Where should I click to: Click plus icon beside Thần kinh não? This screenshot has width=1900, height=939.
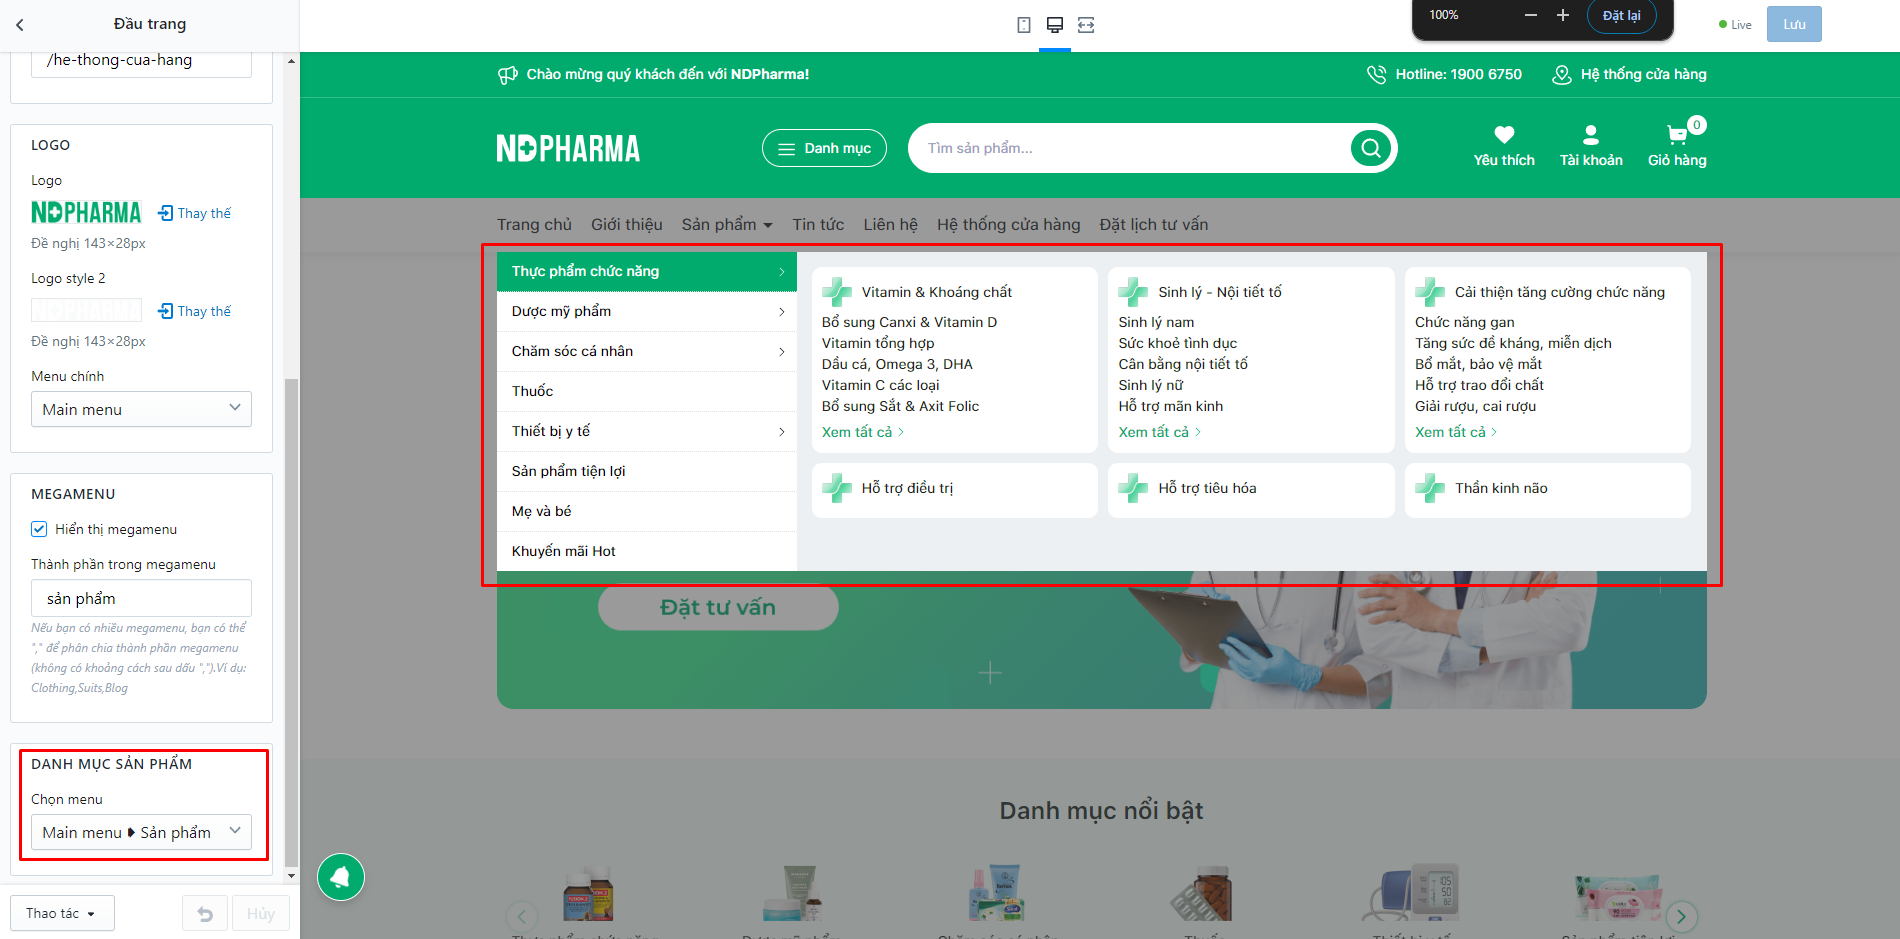(1430, 488)
